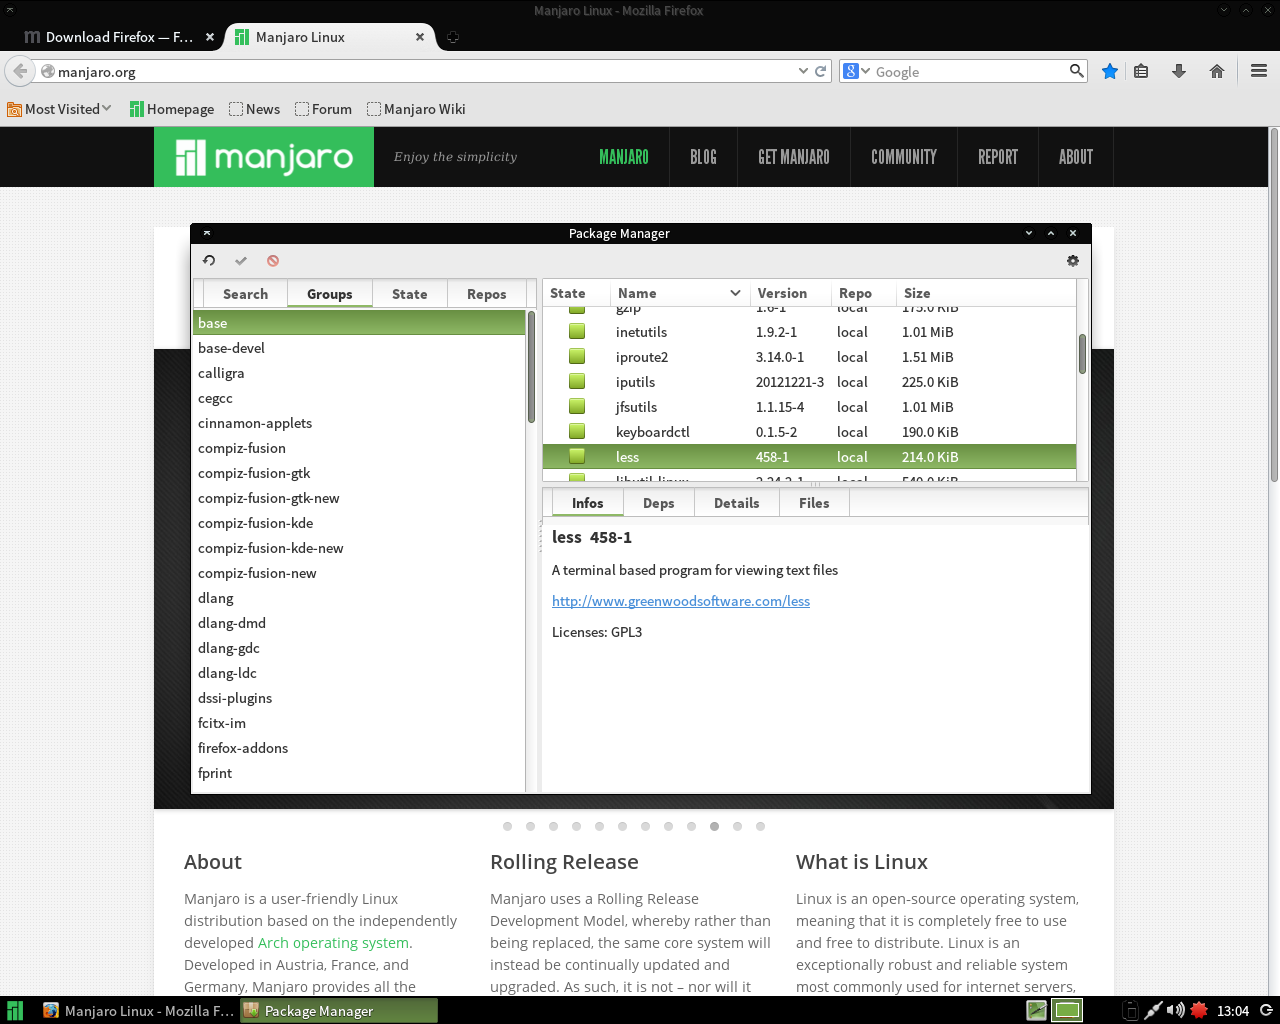Viewport: 1280px width, 1024px height.
Task: Open the REPORT menu item
Action: (x=998, y=157)
